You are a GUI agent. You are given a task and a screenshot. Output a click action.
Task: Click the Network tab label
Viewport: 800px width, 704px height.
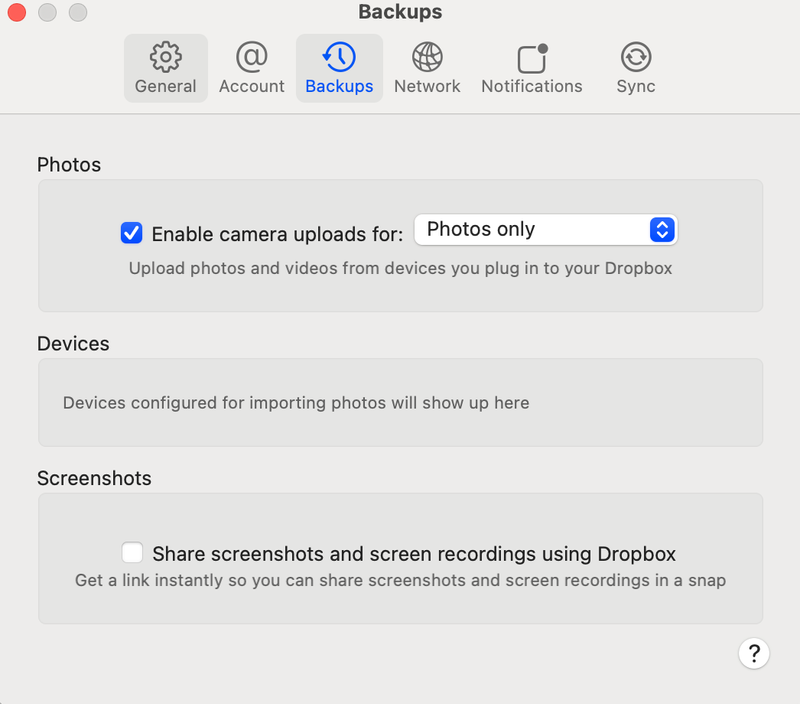tap(427, 86)
